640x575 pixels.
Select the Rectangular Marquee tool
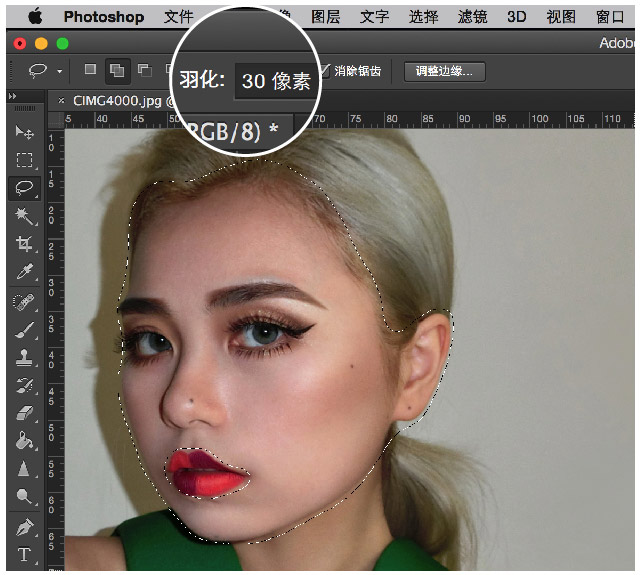(x=25, y=160)
